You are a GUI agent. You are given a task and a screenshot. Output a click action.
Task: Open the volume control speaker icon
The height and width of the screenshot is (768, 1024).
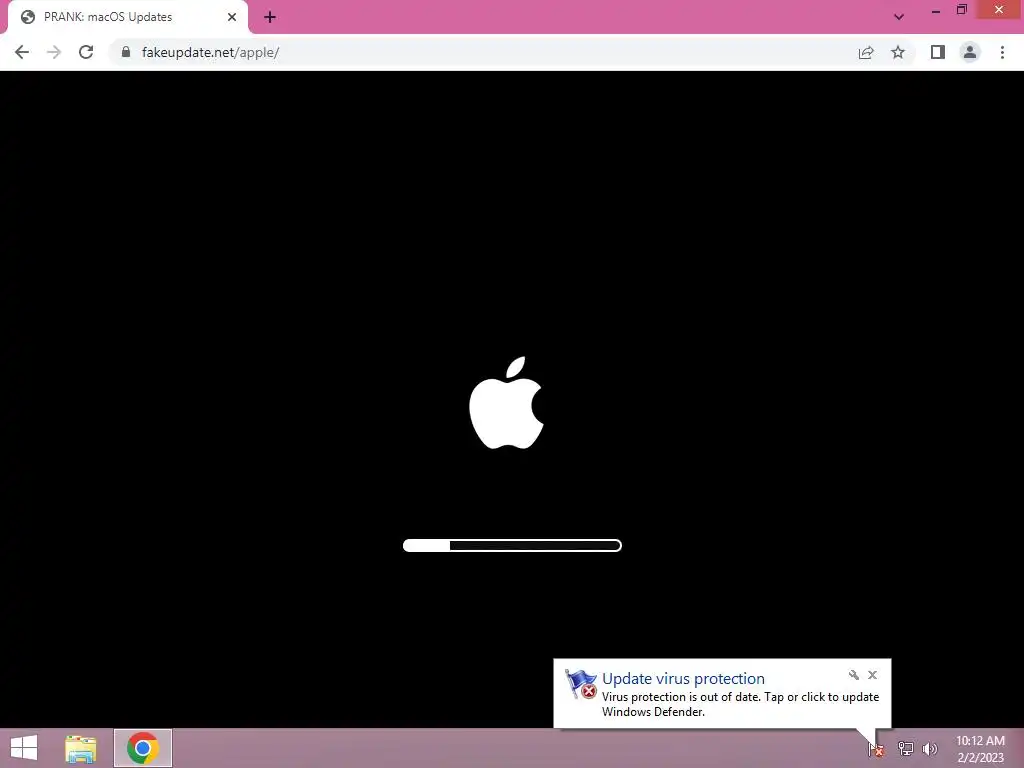click(x=930, y=749)
